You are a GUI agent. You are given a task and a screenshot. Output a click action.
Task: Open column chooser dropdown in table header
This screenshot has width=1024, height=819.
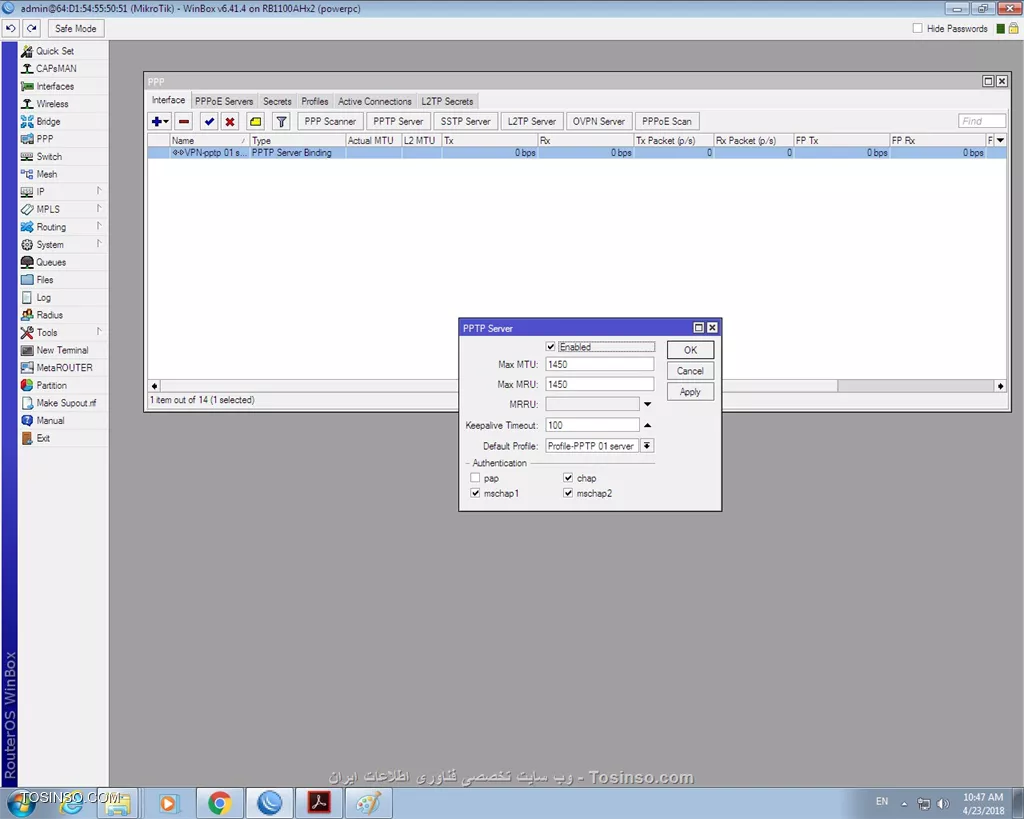tap(1000, 140)
